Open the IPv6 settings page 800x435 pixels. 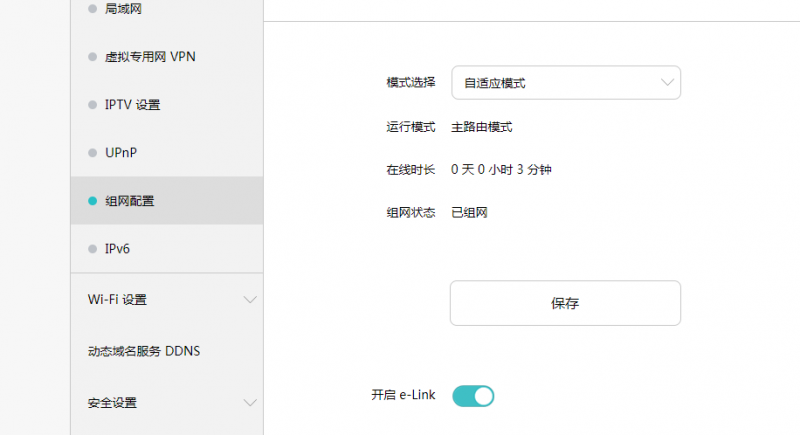coord(167,249)
